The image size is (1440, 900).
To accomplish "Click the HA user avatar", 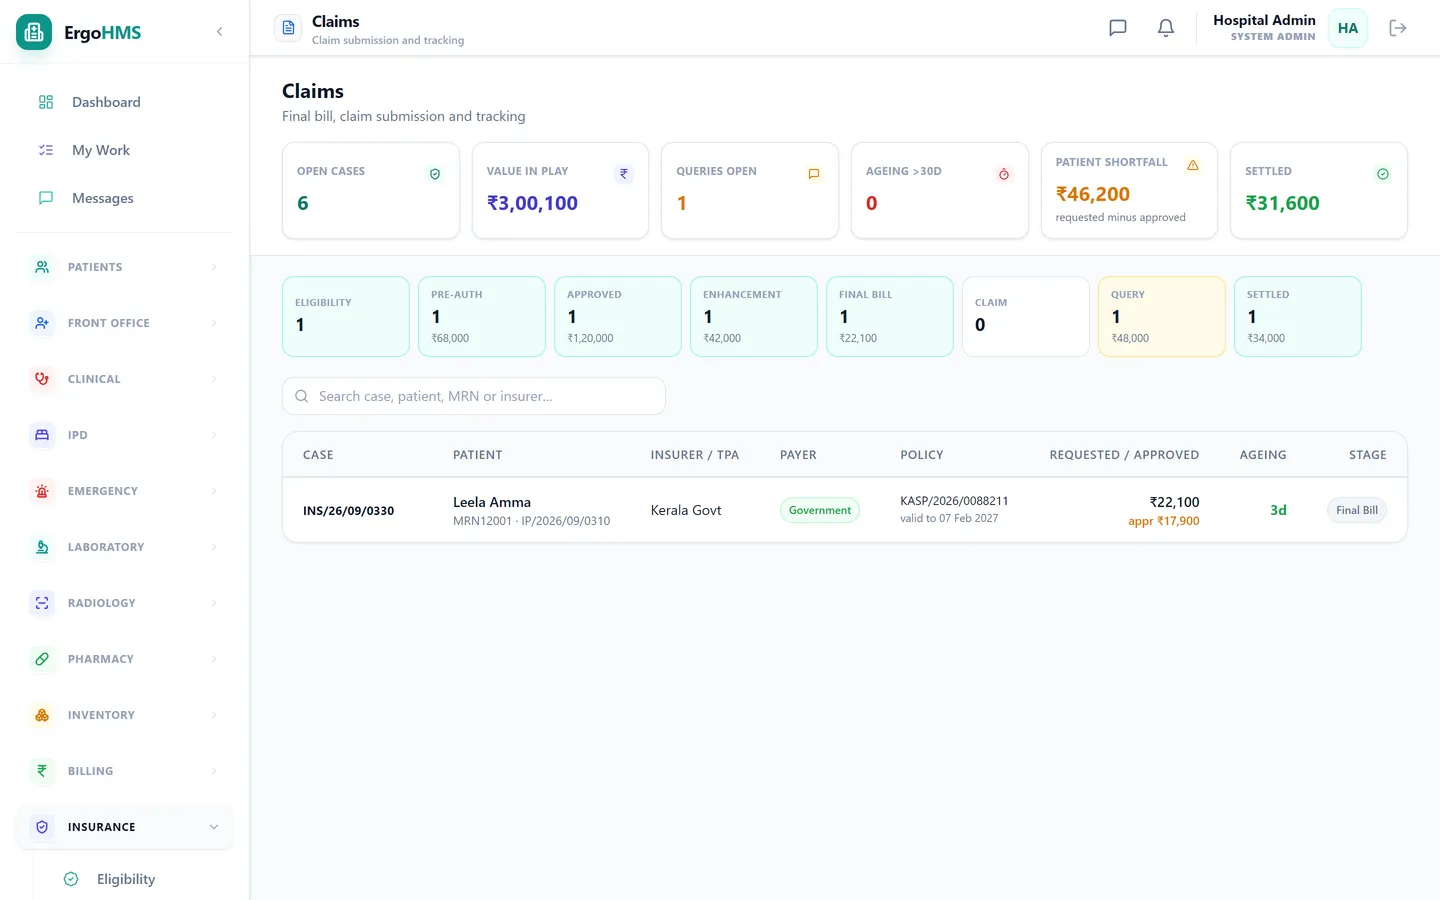I will (1348, 28).
